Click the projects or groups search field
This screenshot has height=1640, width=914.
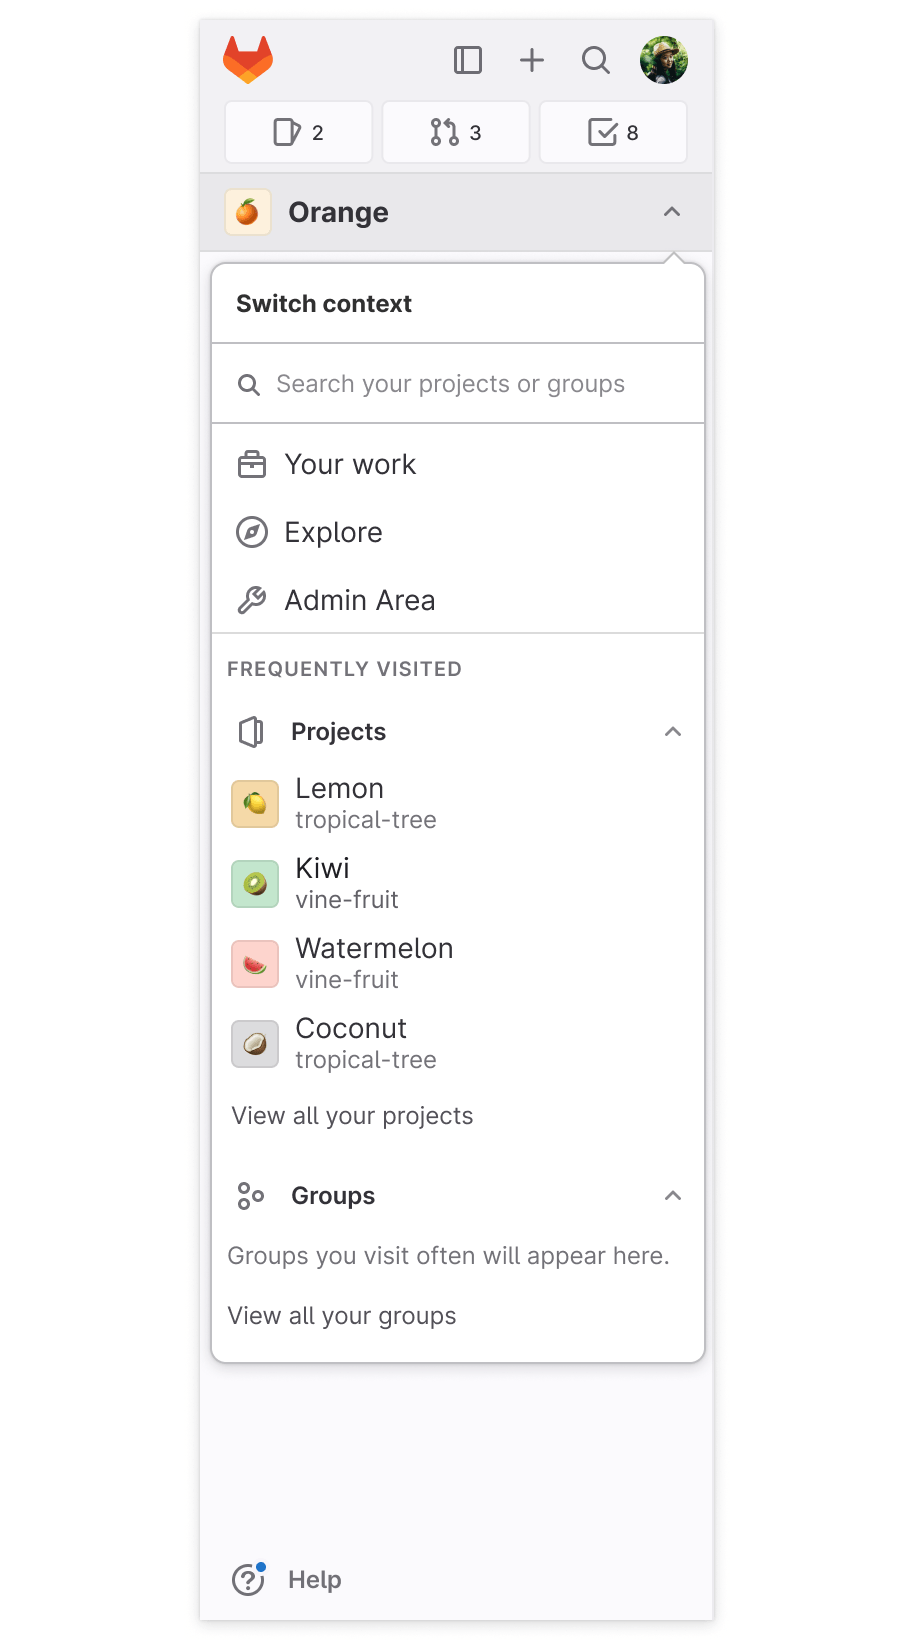pos(450,383)
